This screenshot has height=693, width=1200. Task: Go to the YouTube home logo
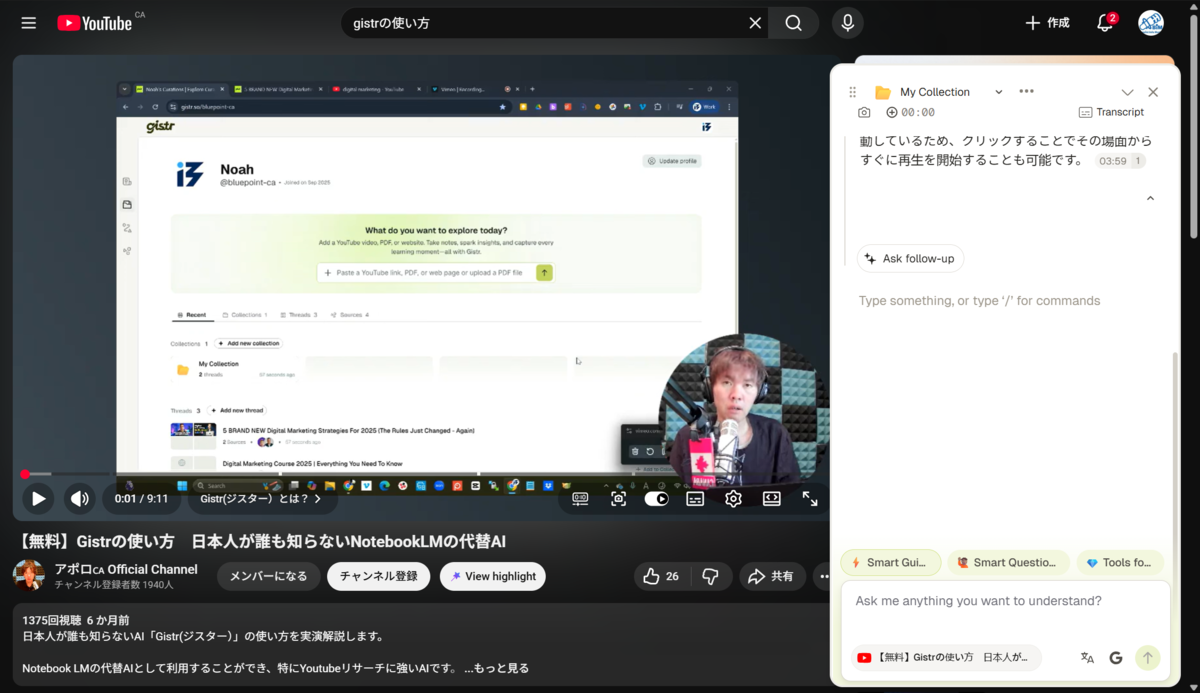pyautogui.click(x=95, y=23)
